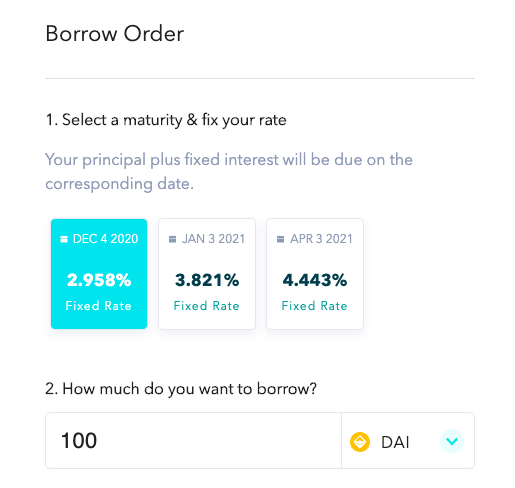Image resolution: width=515 pixels, height=488 pixels.
Task: Click the 4.443% fixed rate value
Action: (x=315, y=280)
